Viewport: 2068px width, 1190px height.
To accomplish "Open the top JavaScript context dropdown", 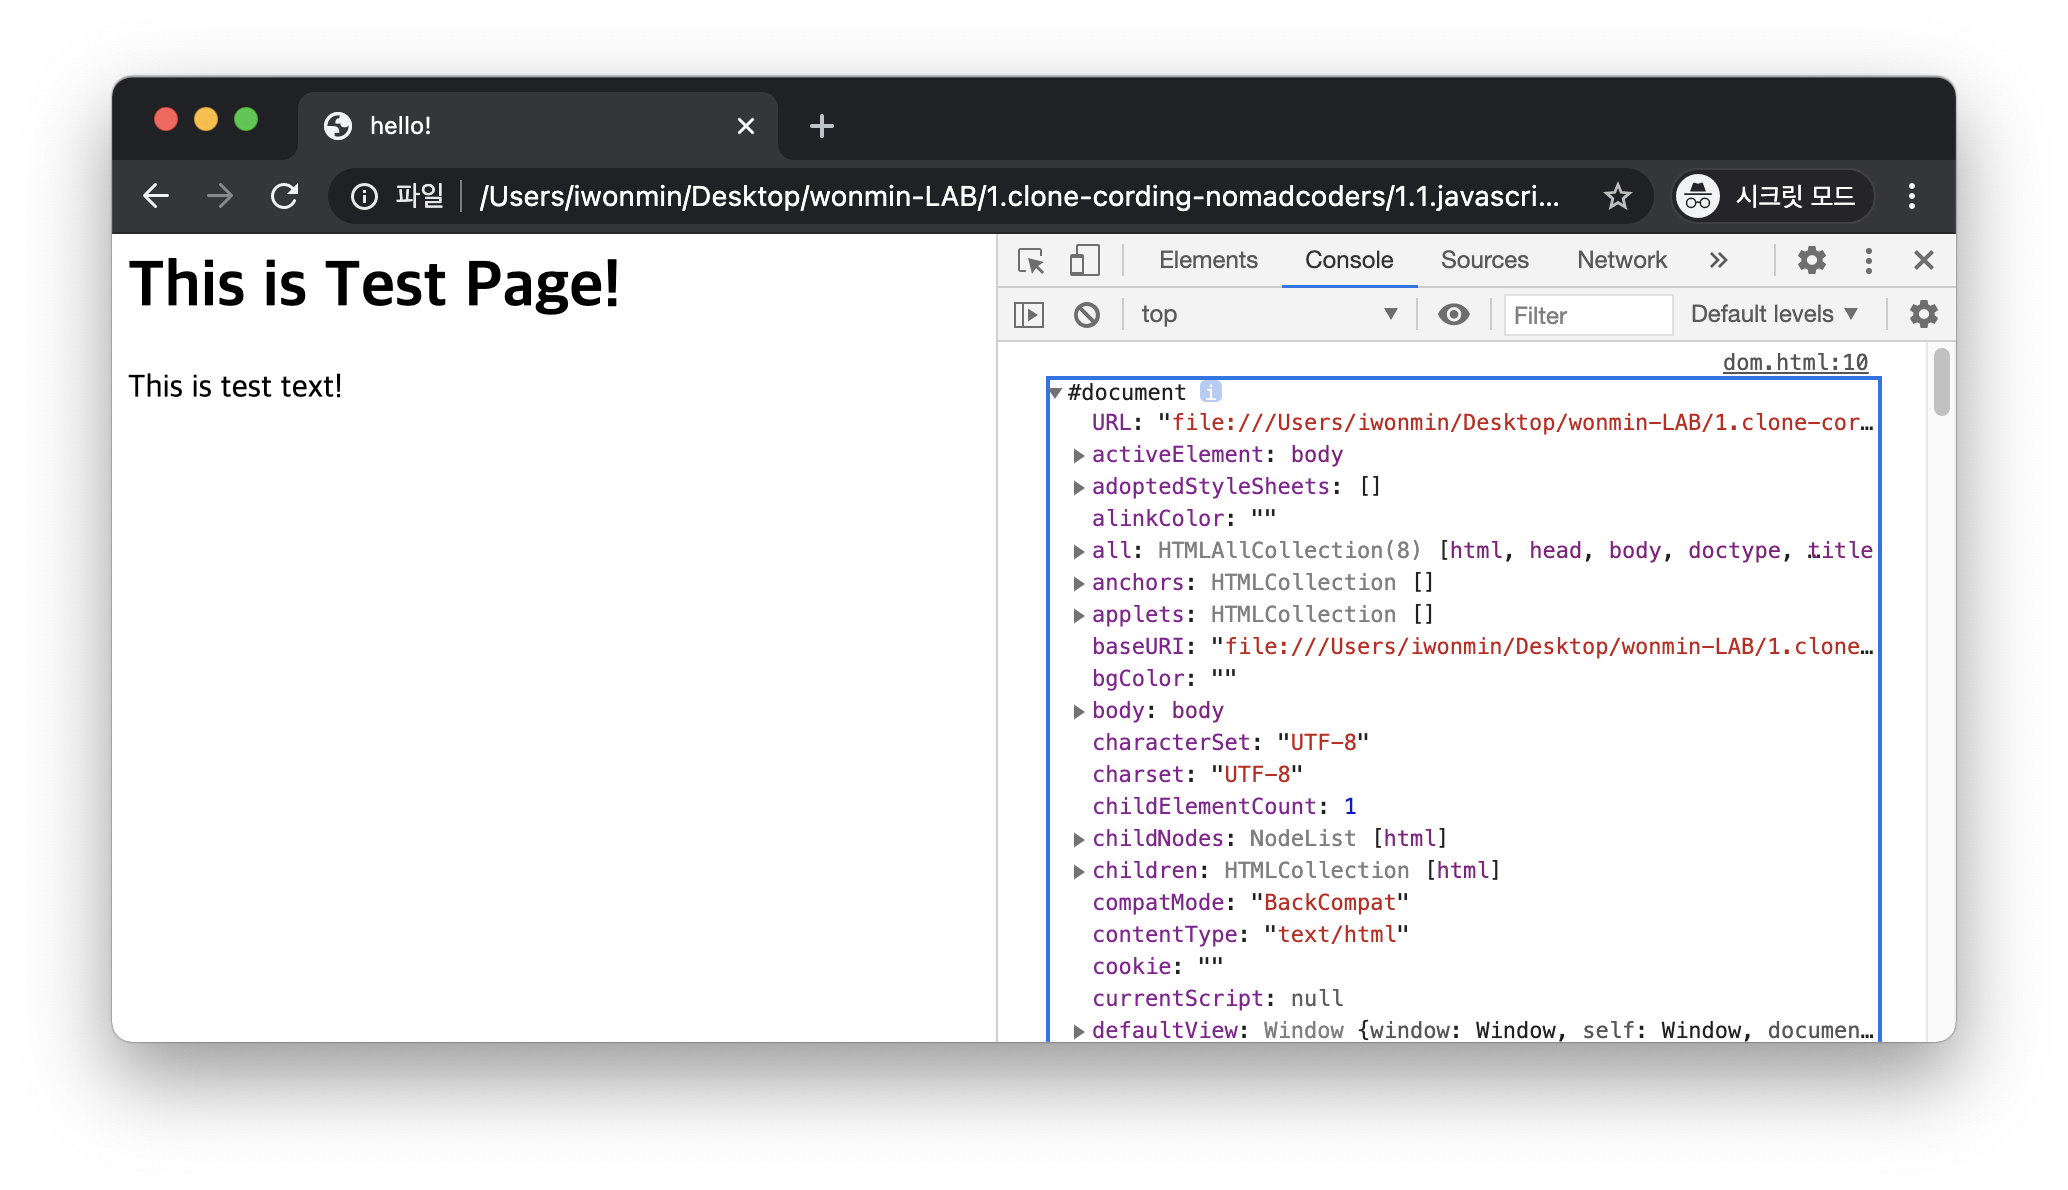I will [1268, 315].
